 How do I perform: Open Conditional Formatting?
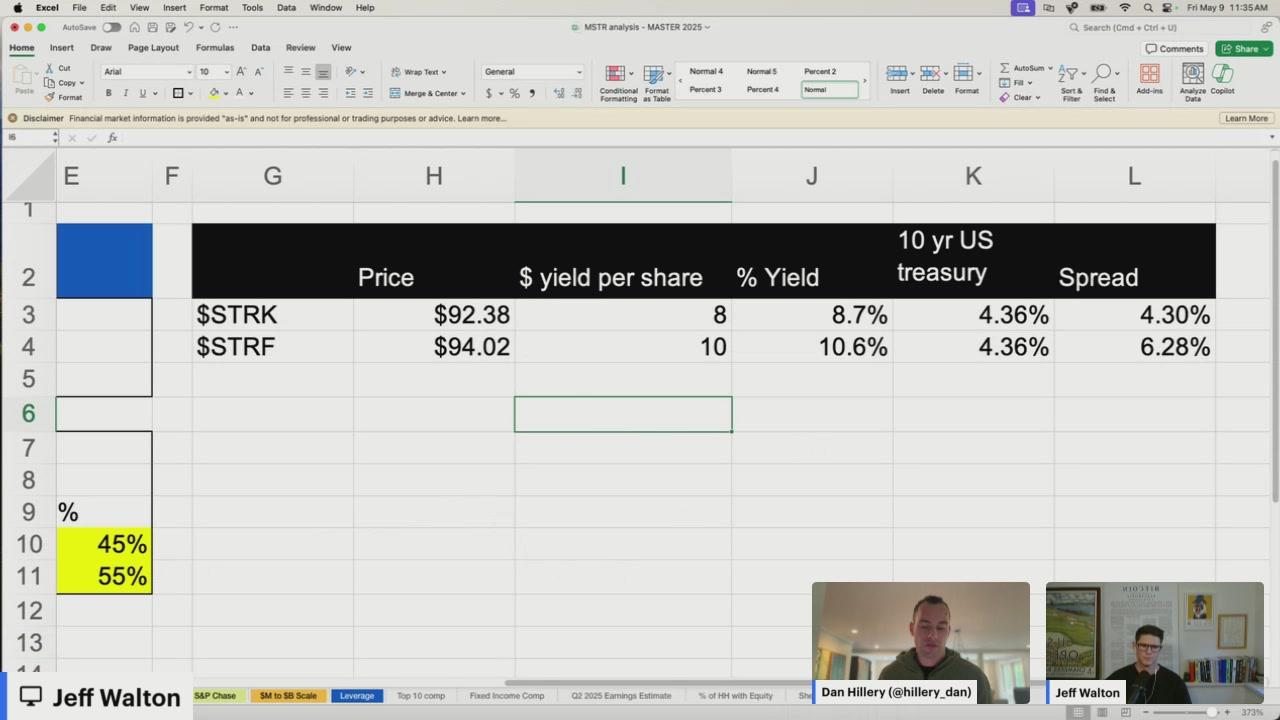coord(618,83)
